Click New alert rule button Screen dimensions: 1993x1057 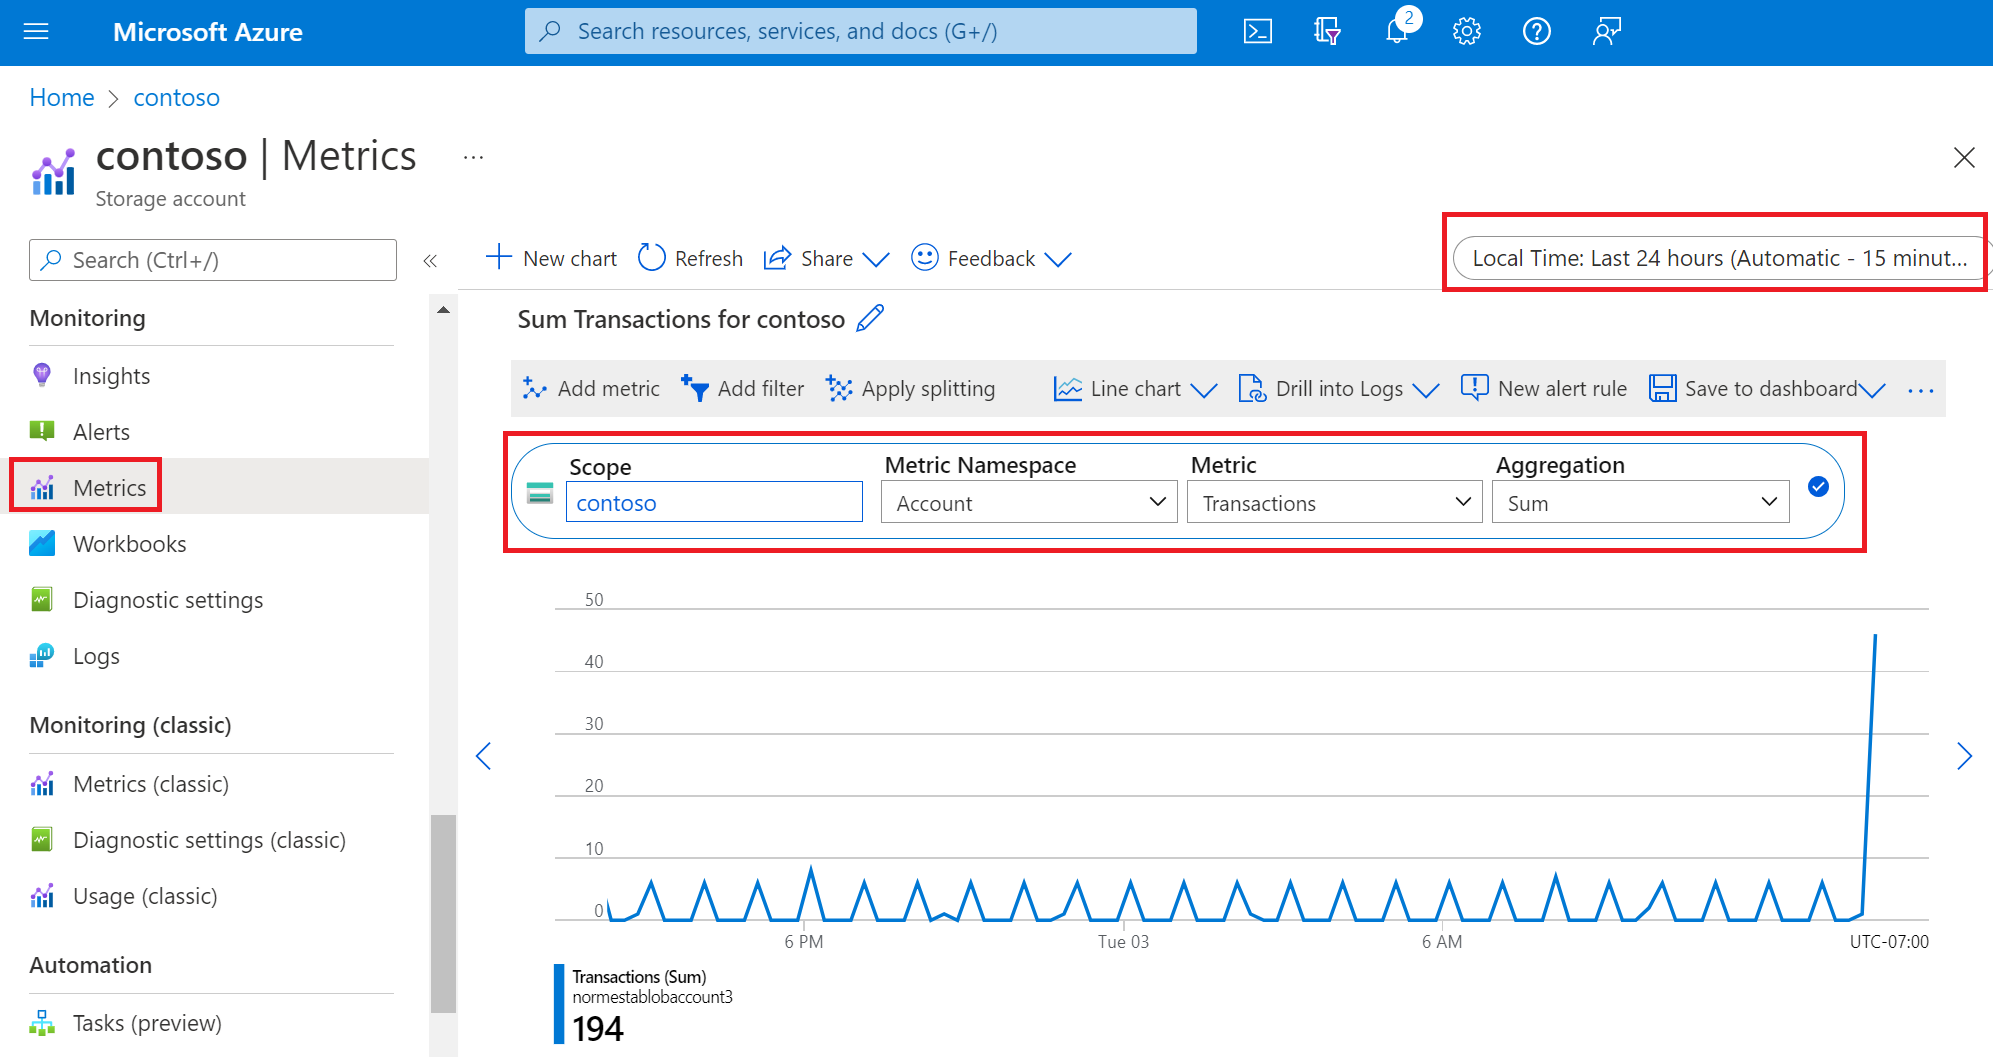point(1544,389)
